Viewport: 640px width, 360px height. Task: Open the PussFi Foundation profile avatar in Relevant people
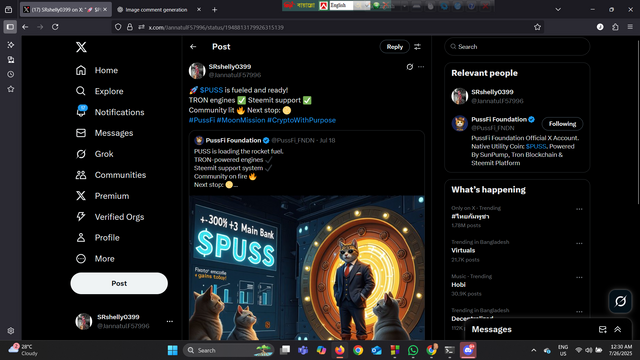point(460,123)
